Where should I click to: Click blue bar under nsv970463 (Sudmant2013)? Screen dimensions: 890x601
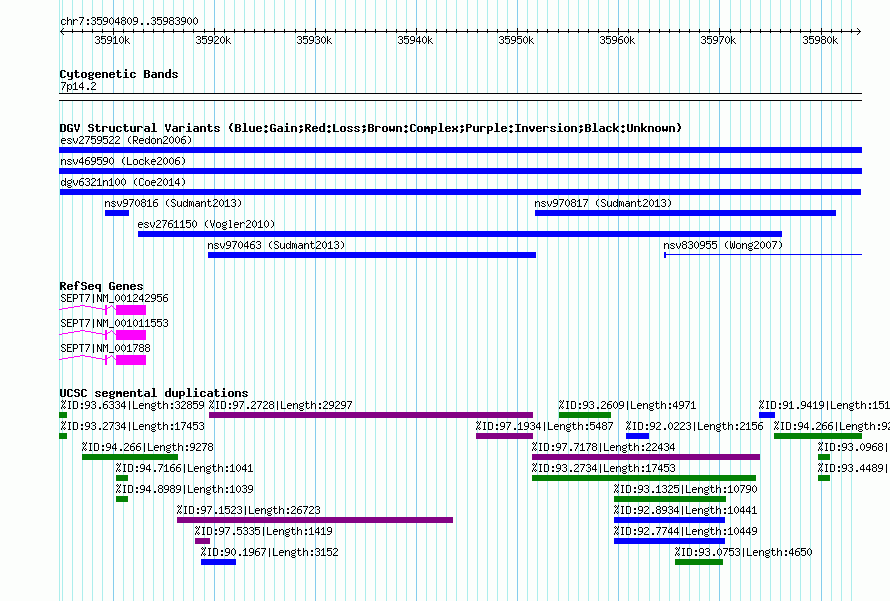(x=372, y=255)
